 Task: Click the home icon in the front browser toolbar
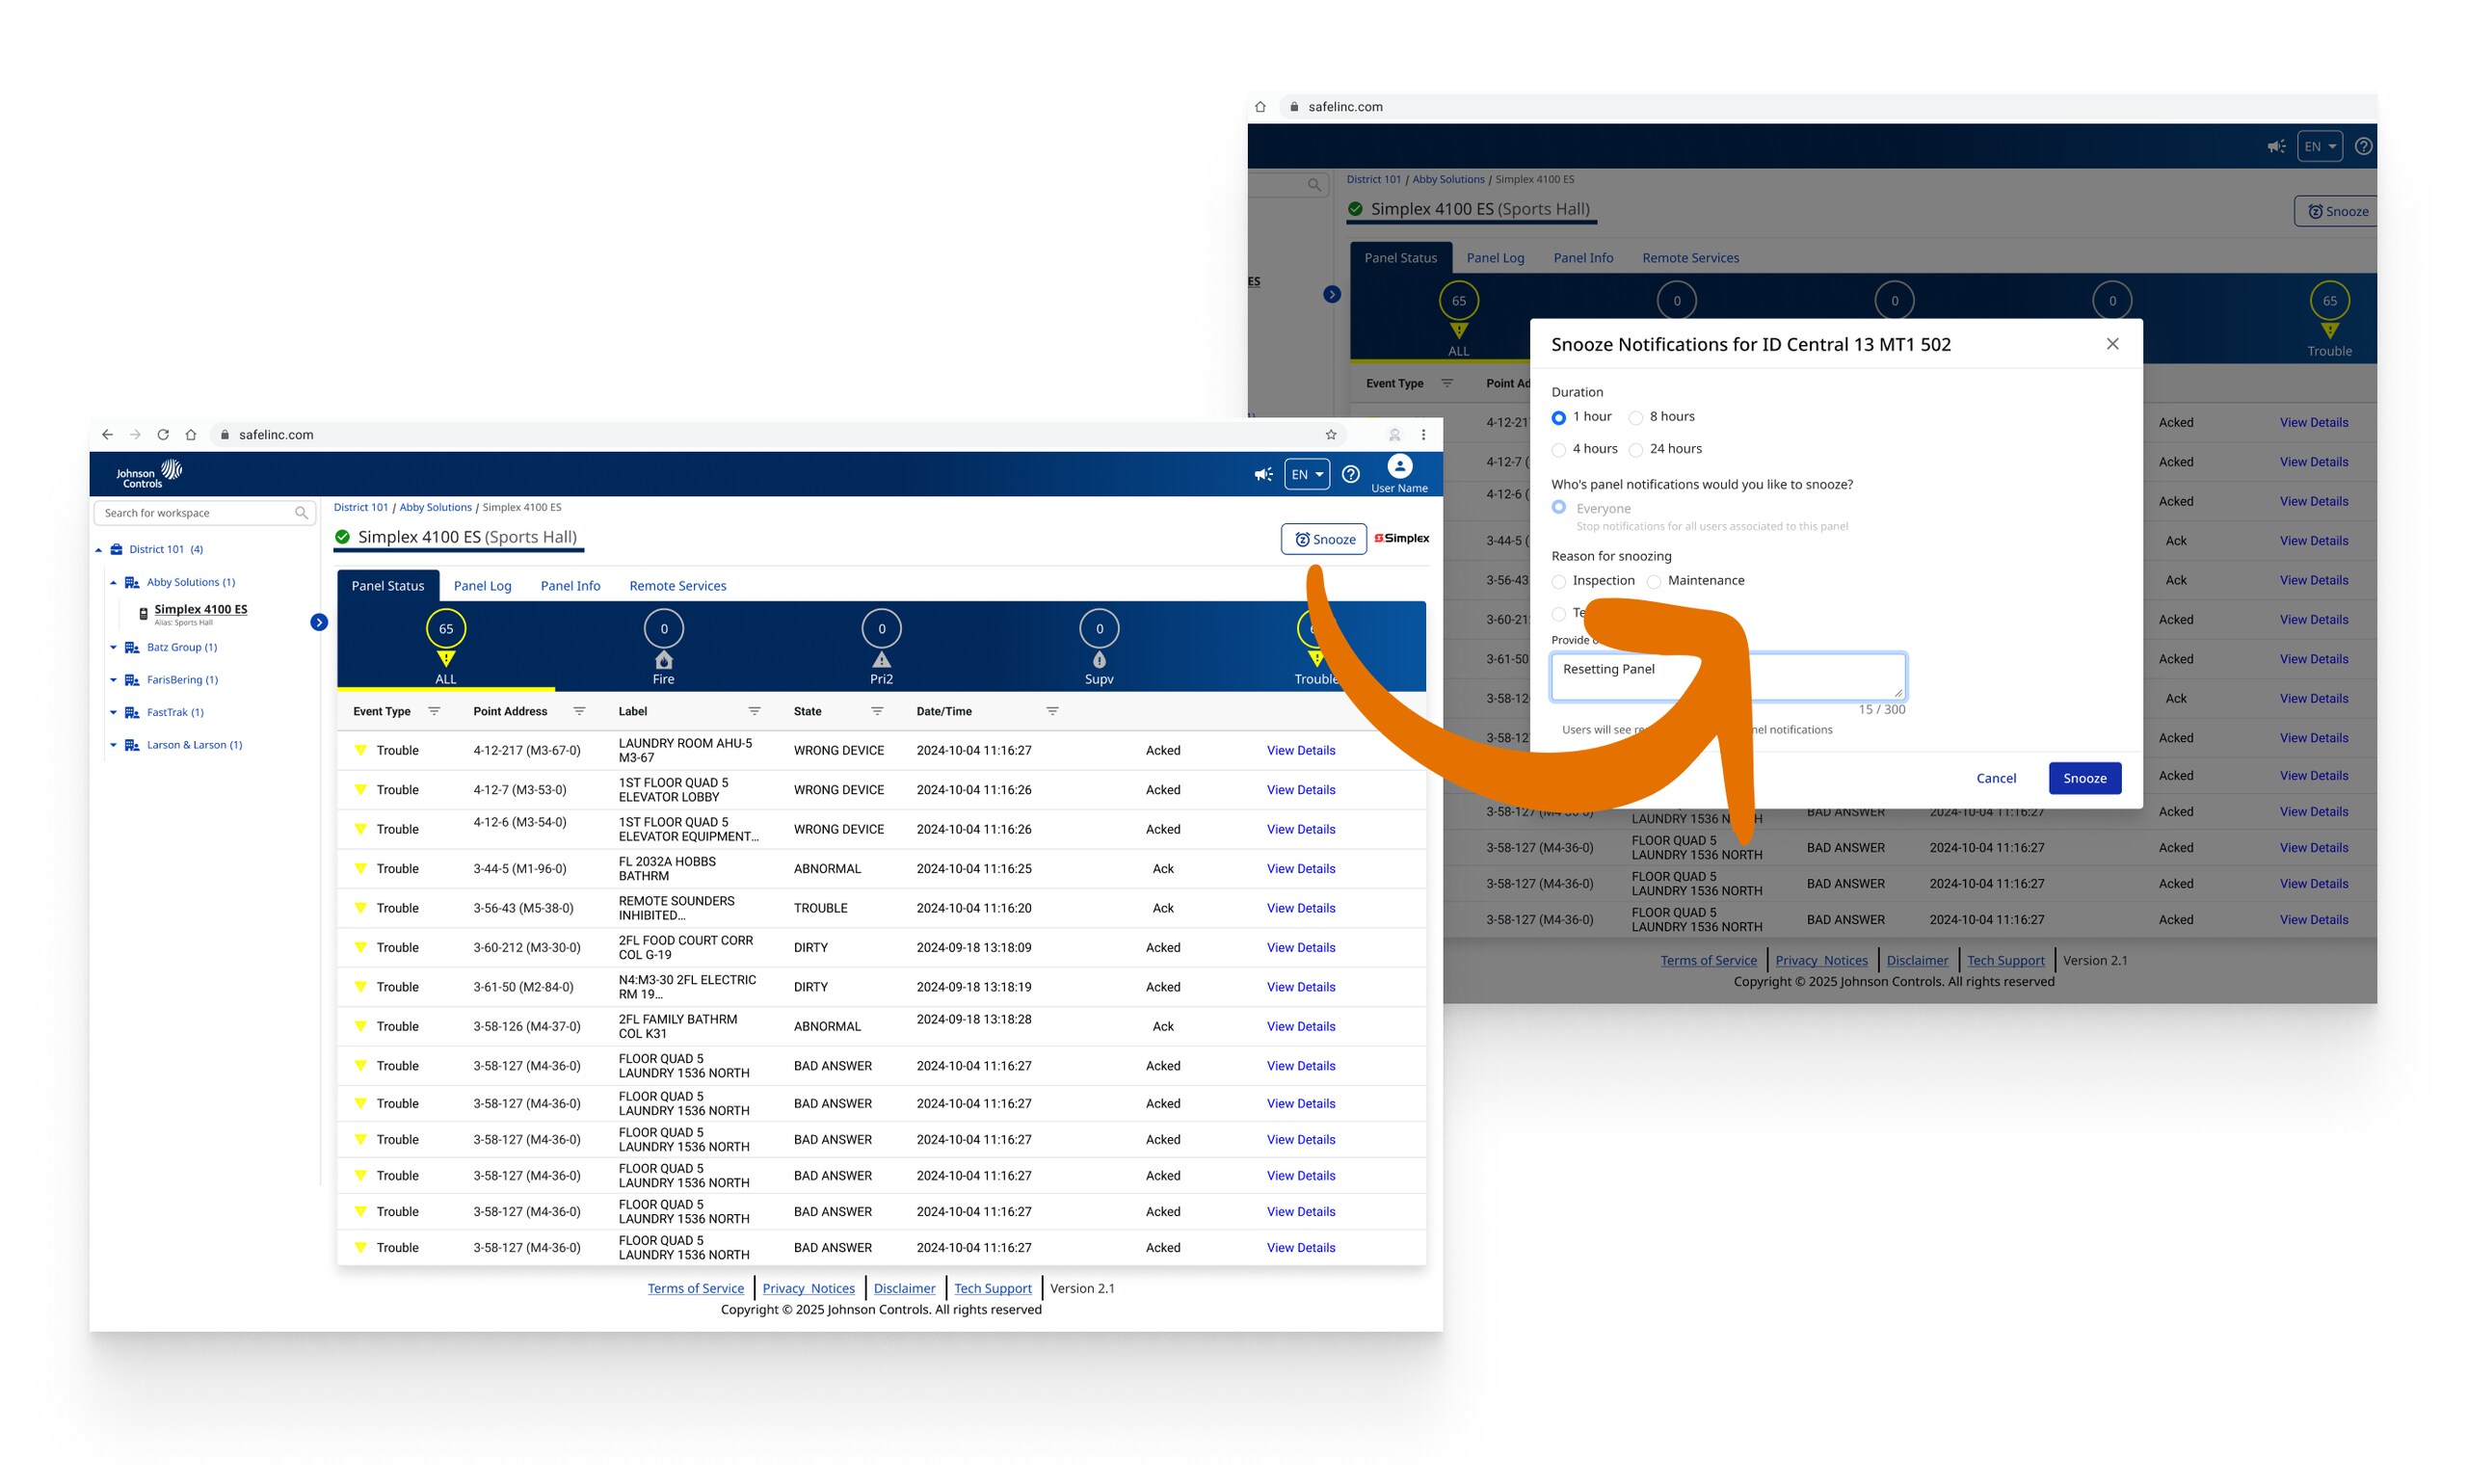191,435
